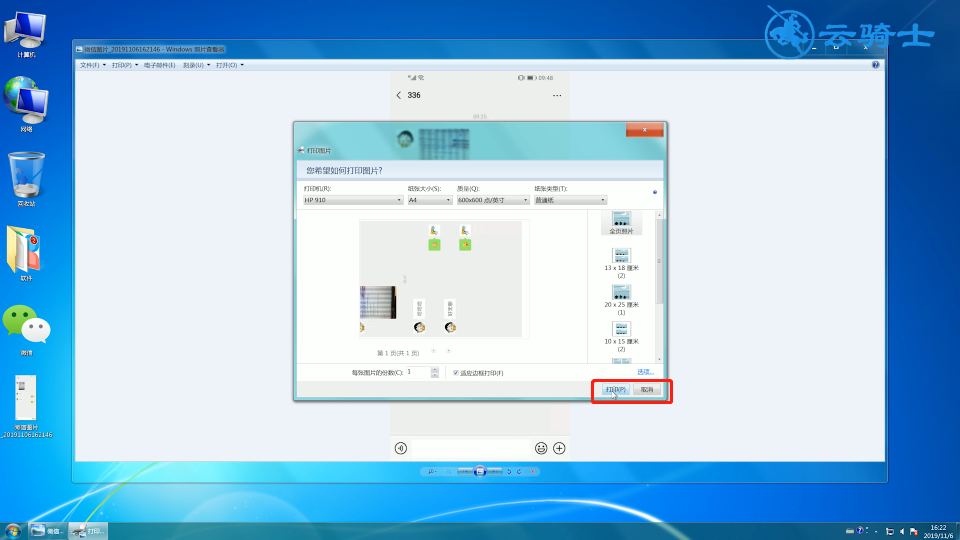
Task: Select the 10 x 15 cm layout
Action: [621, 337]
